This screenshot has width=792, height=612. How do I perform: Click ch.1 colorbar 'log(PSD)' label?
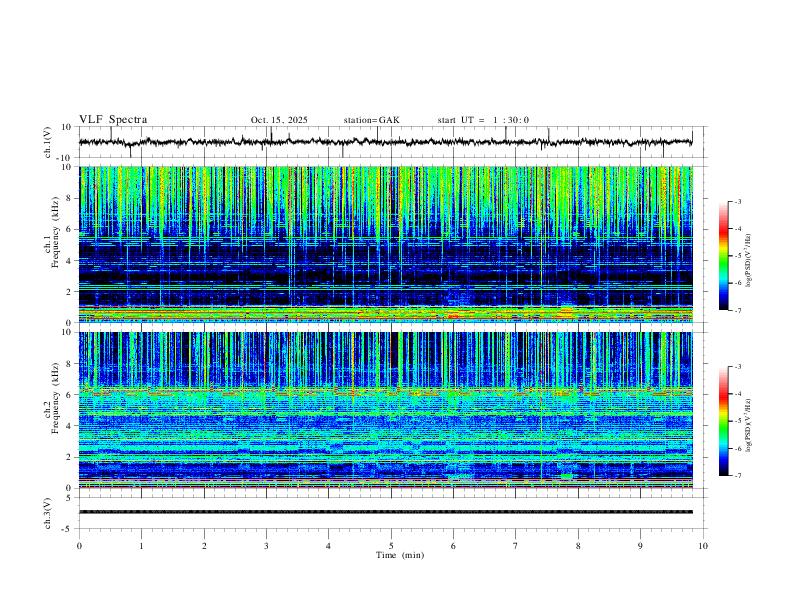(x=749, y=260)
